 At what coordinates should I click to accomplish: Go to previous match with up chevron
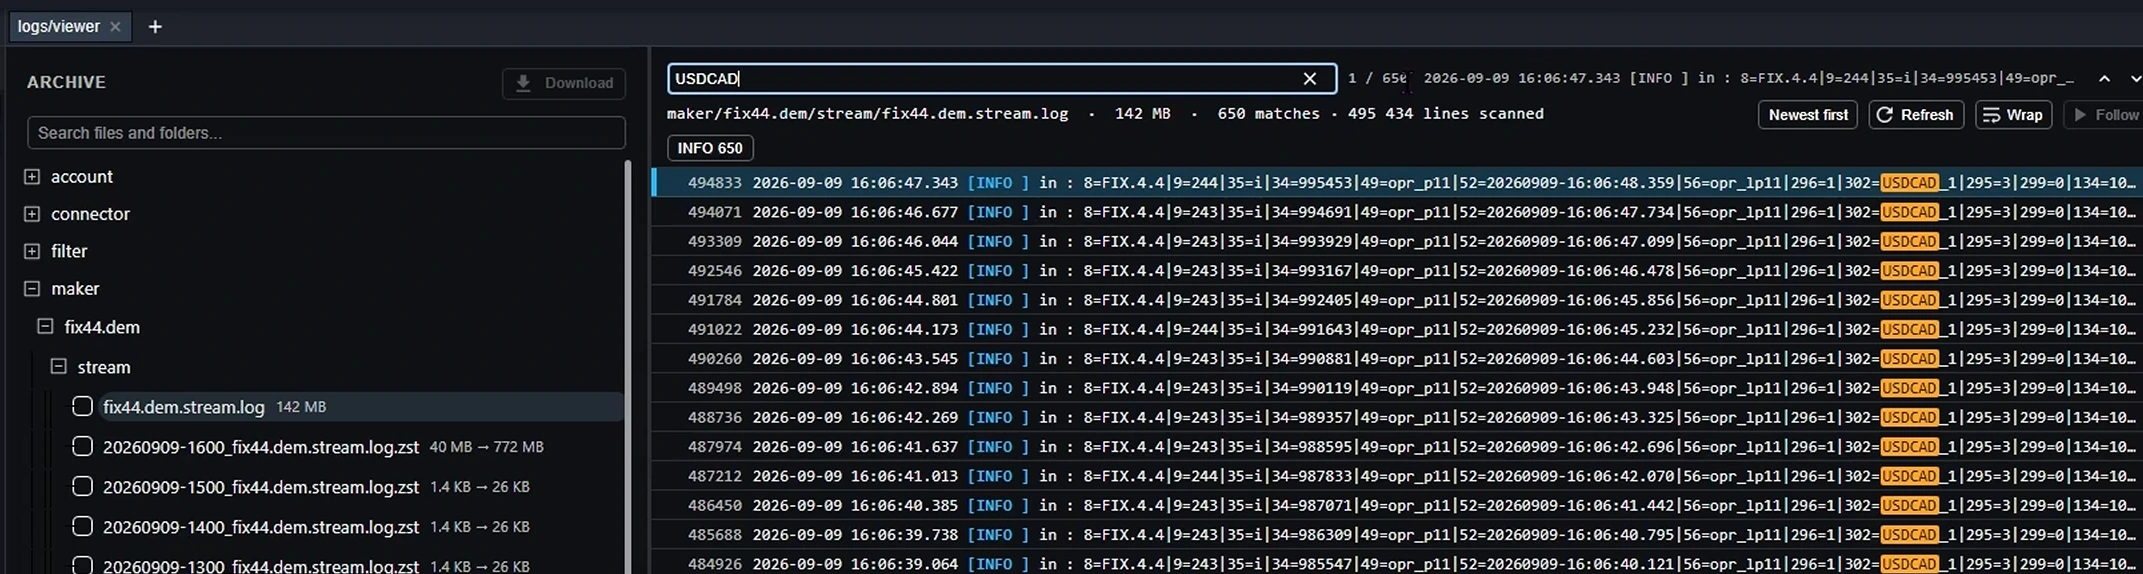[x=2104, y=79]
